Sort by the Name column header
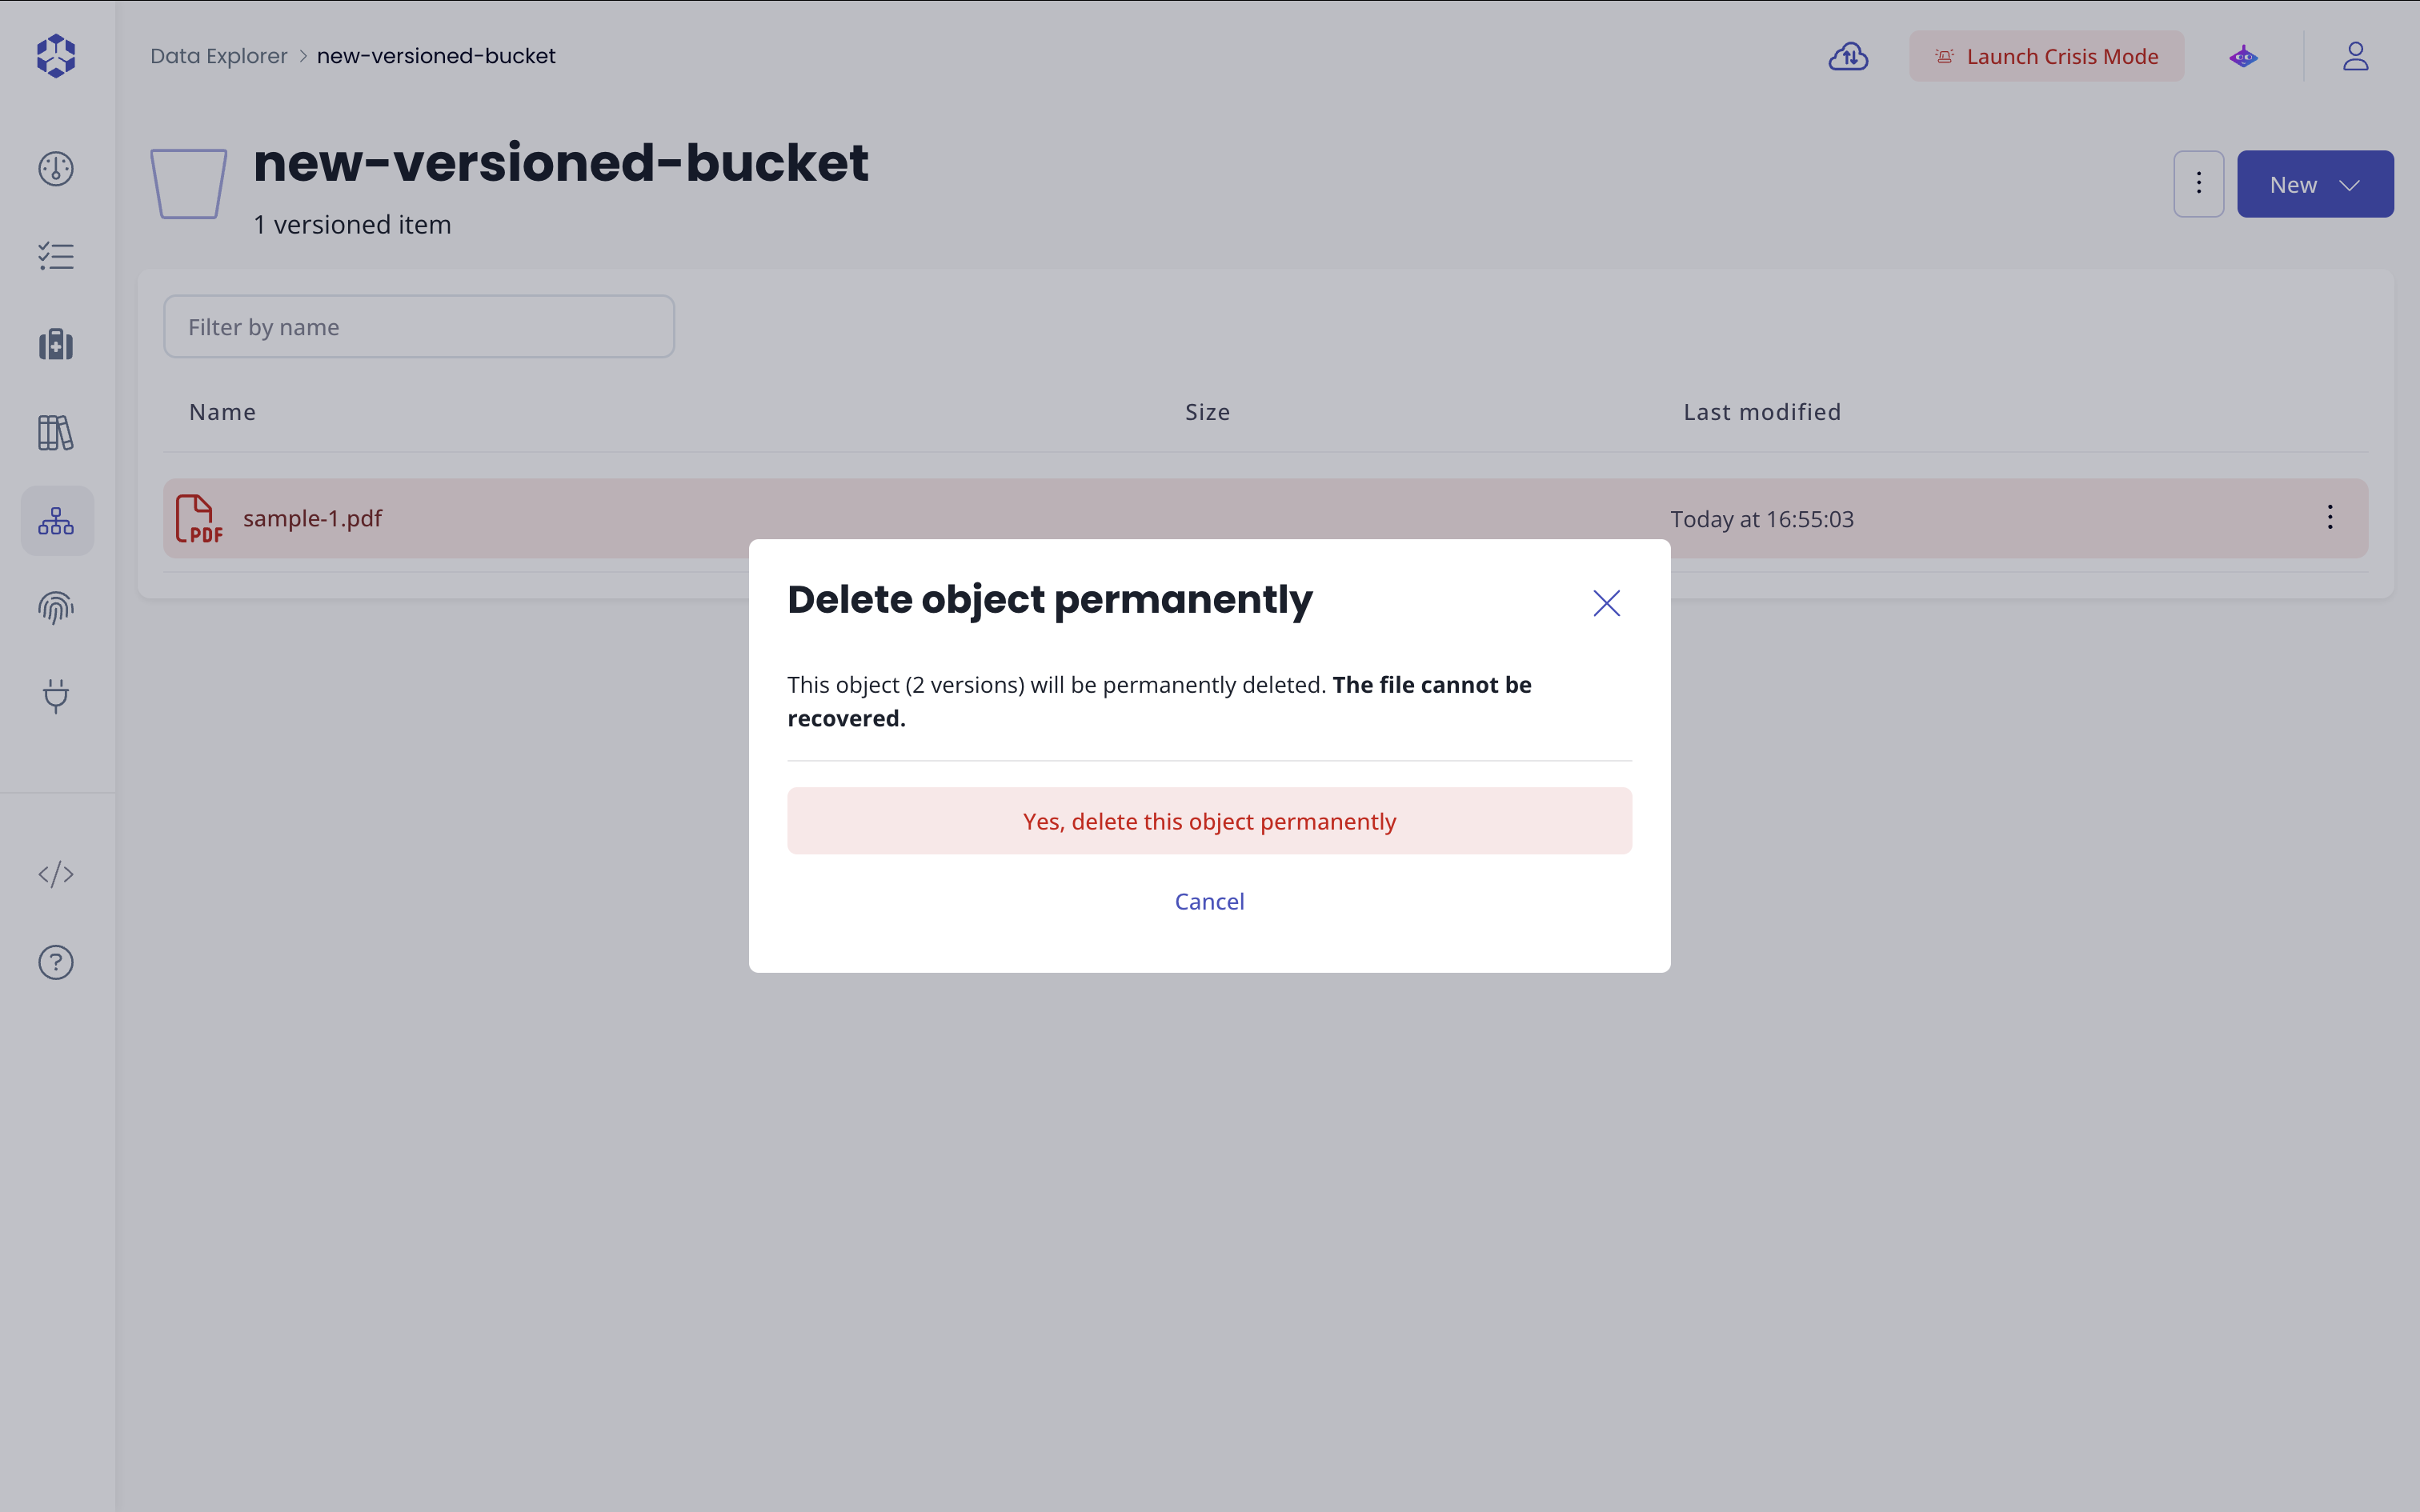 click(223, 412)
